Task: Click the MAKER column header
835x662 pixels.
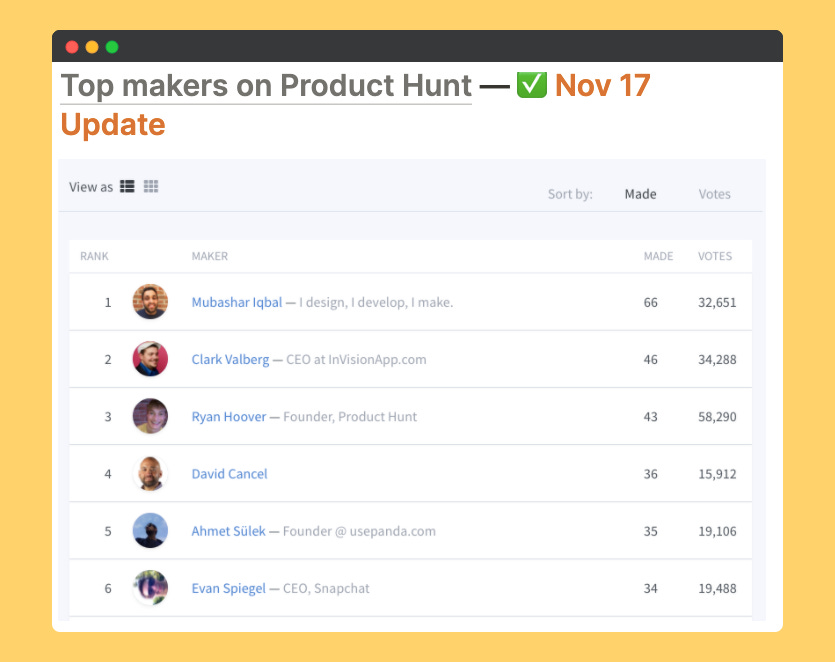Action: pos(210,256)
